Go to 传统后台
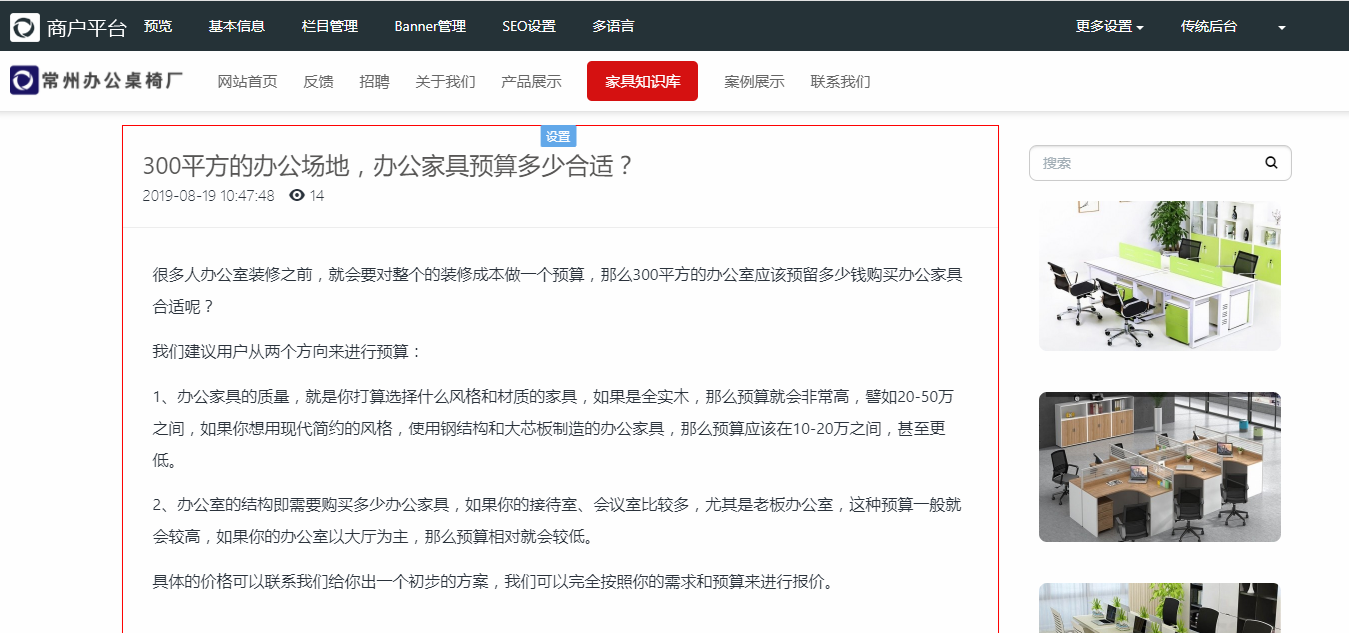Viewport: 1349px width, 633px height. 1209,26
